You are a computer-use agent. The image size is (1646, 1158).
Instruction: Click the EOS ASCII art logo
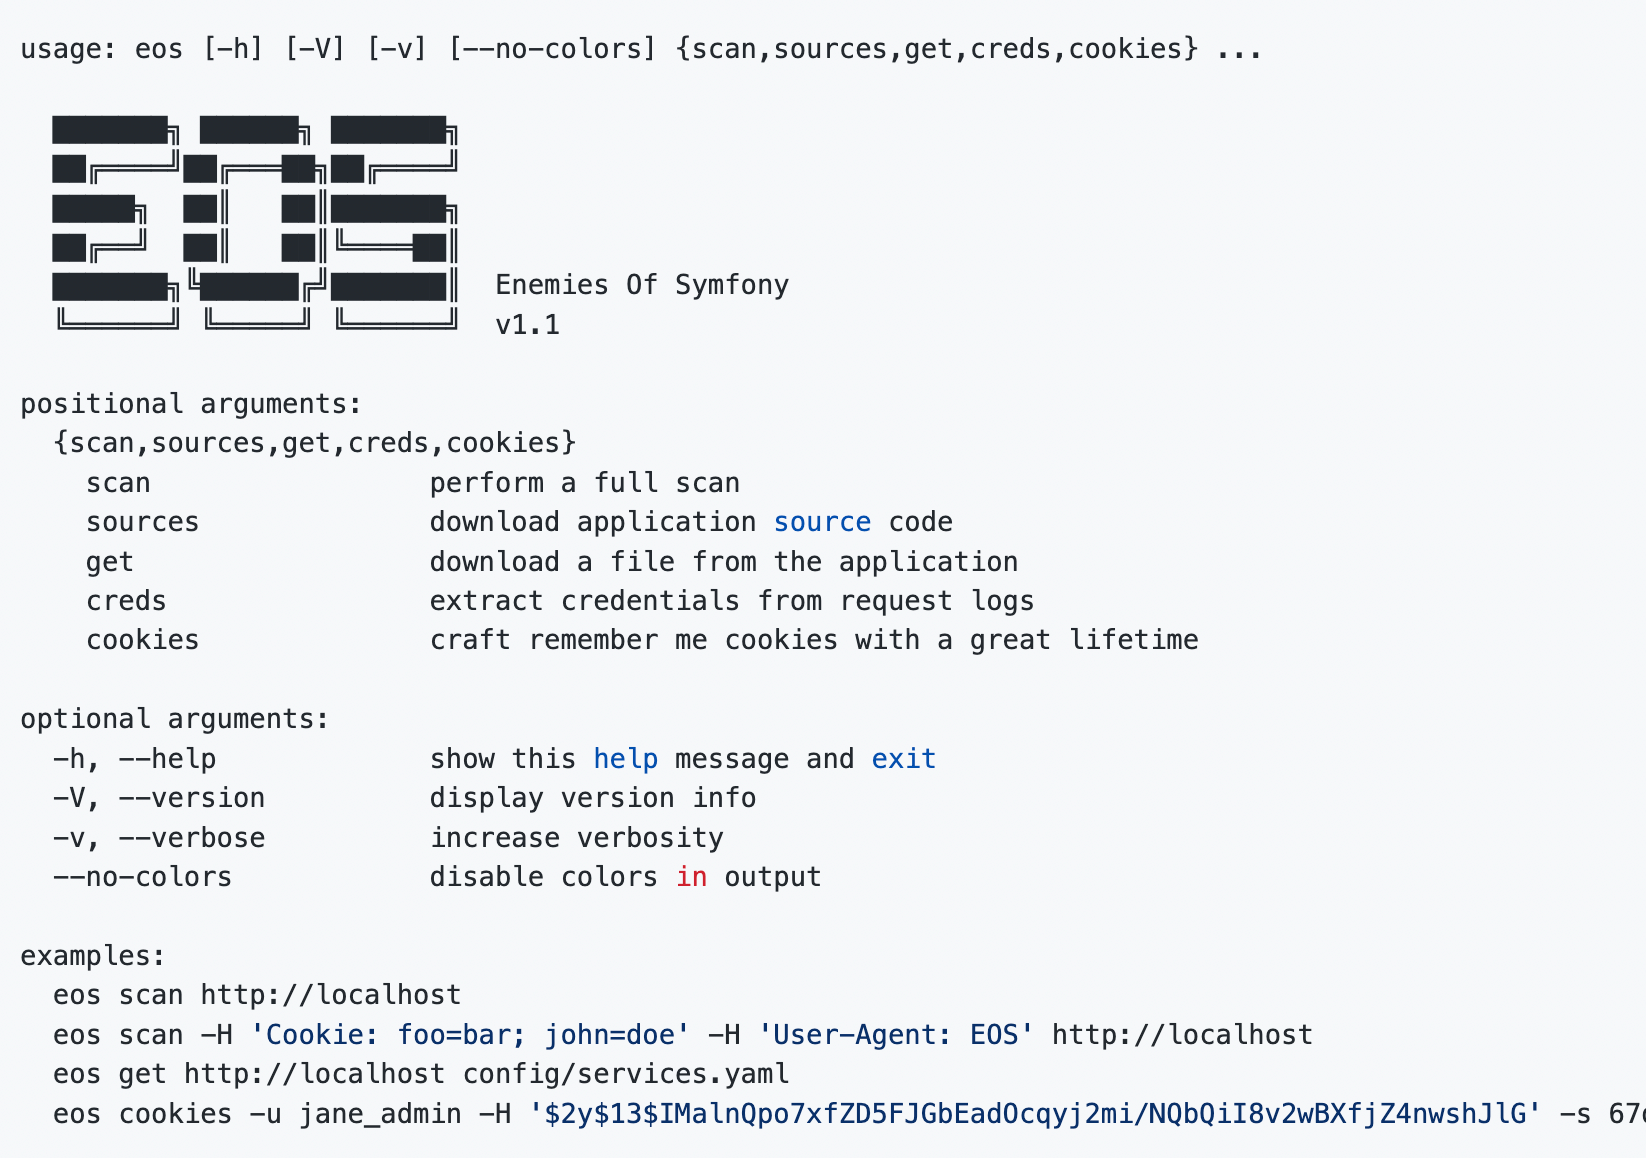pos(255,222)
